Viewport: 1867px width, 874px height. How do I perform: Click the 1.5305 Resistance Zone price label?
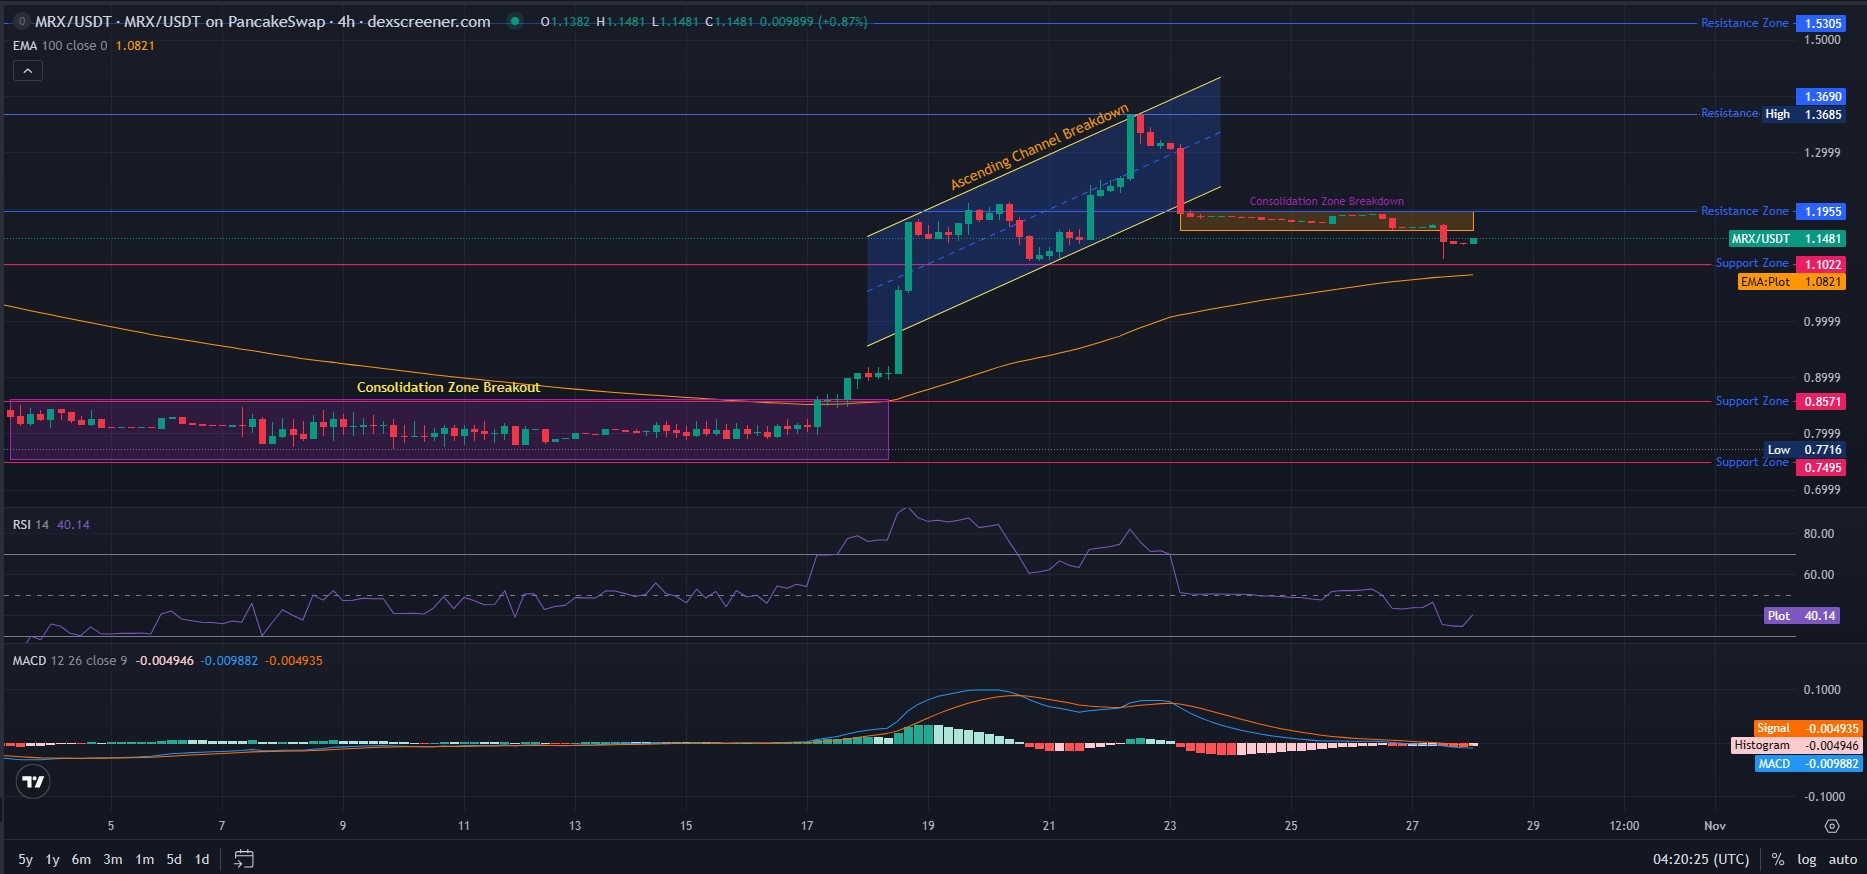1821,23
